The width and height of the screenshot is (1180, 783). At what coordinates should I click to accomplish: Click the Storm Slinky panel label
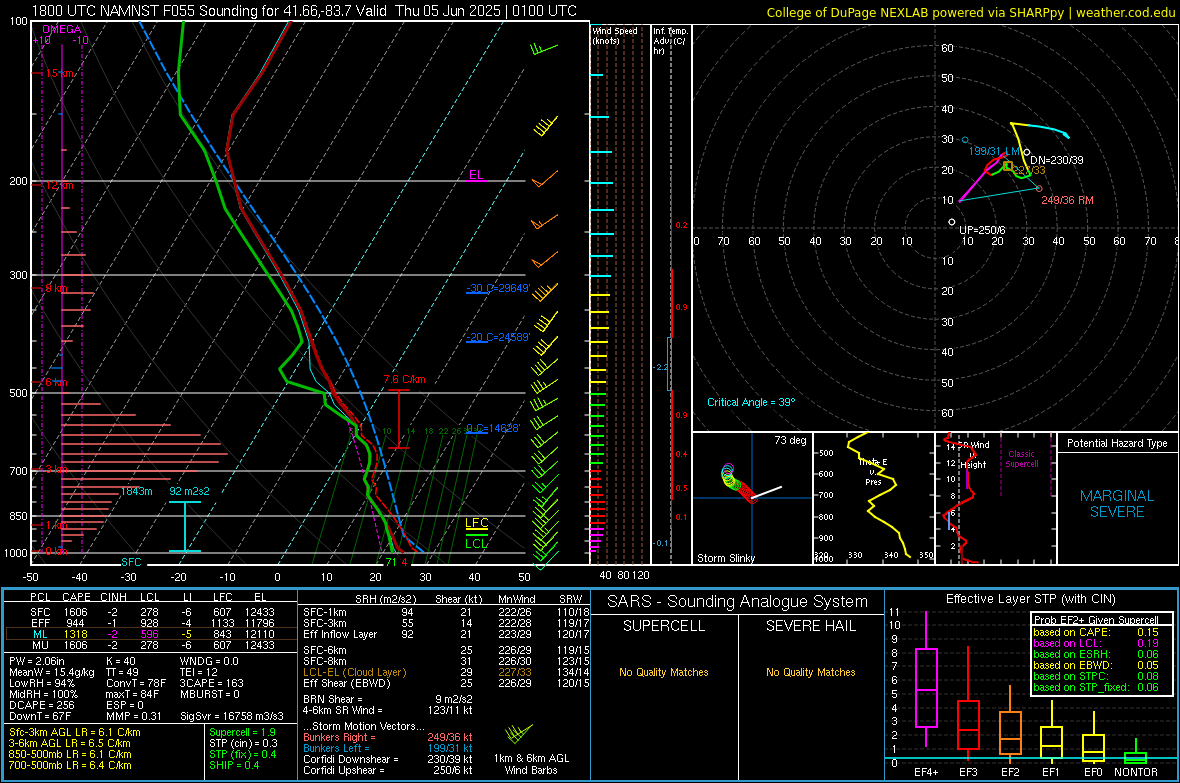tap(725, 558)
